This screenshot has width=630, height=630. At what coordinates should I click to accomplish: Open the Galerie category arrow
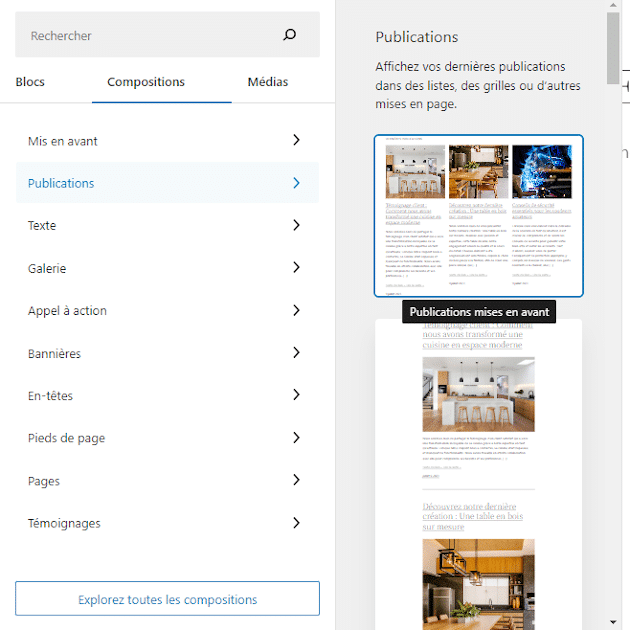pyautogui.click(x=296, y=268)
